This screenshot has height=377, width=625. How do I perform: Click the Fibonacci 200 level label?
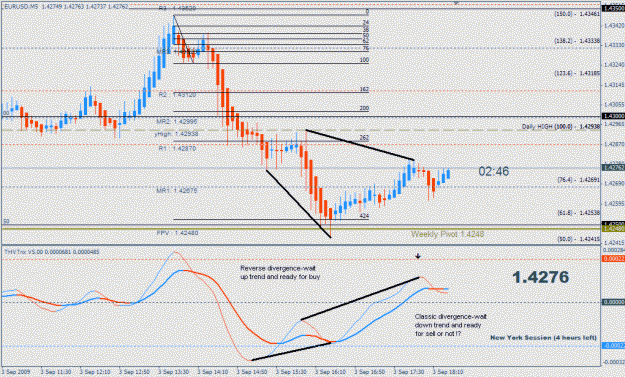[x=364, y=108]
